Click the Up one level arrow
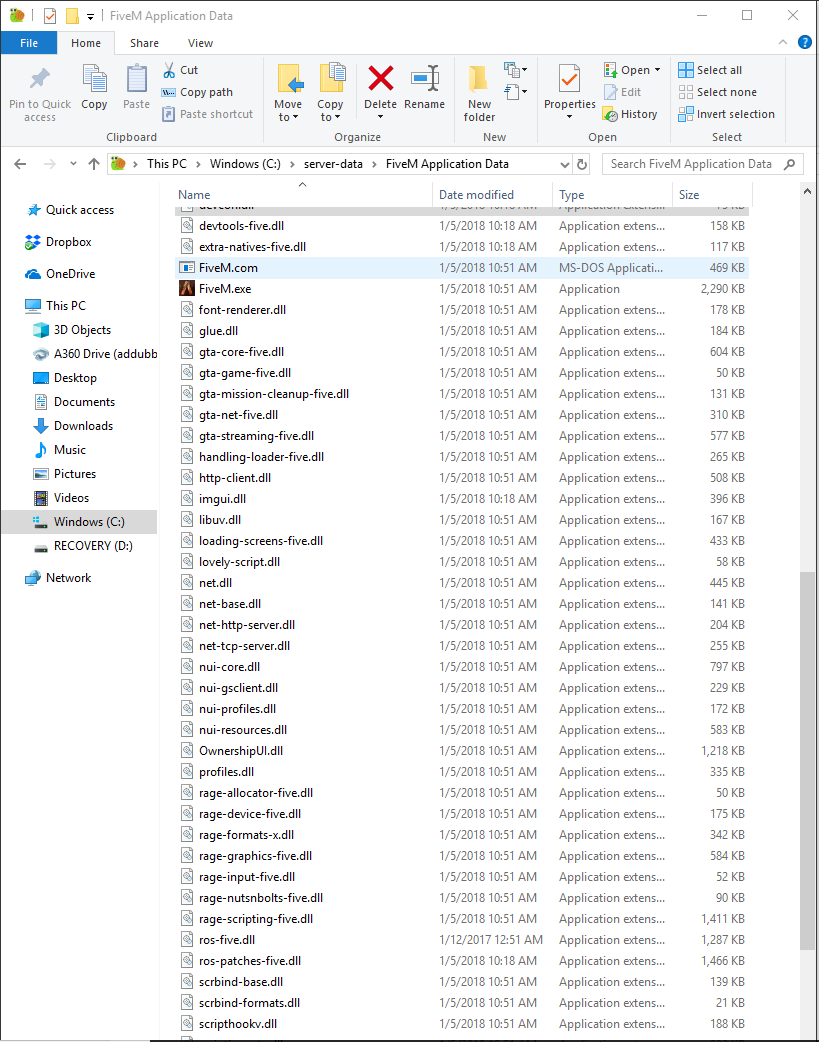Viewport: 819px width, 1042px height. click(94, 164)
